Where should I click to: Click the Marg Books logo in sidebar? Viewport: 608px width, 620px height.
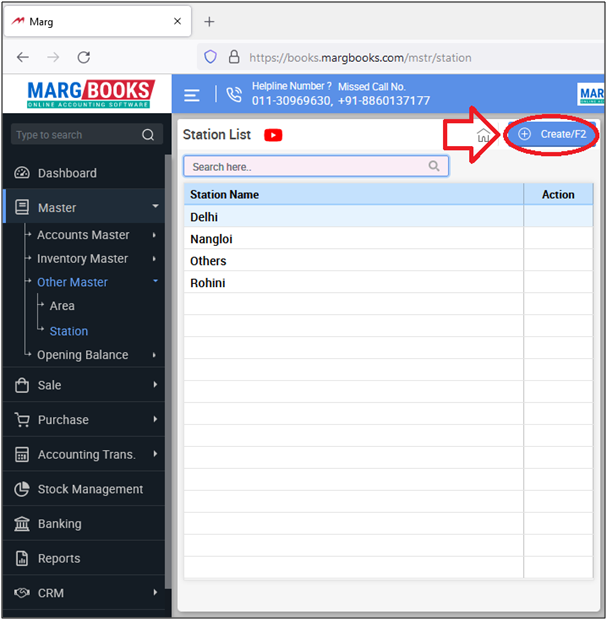pos(91,94)
